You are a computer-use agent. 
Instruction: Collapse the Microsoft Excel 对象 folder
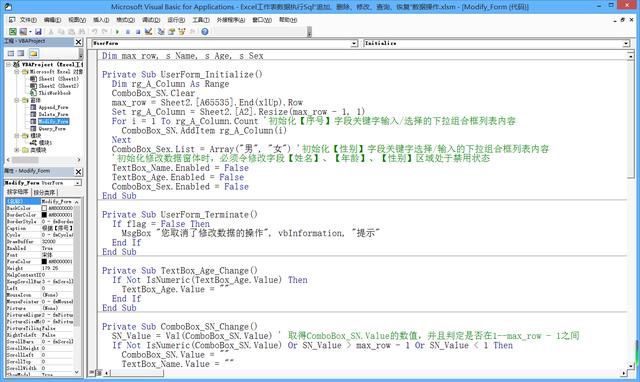(x=17, y=71)
